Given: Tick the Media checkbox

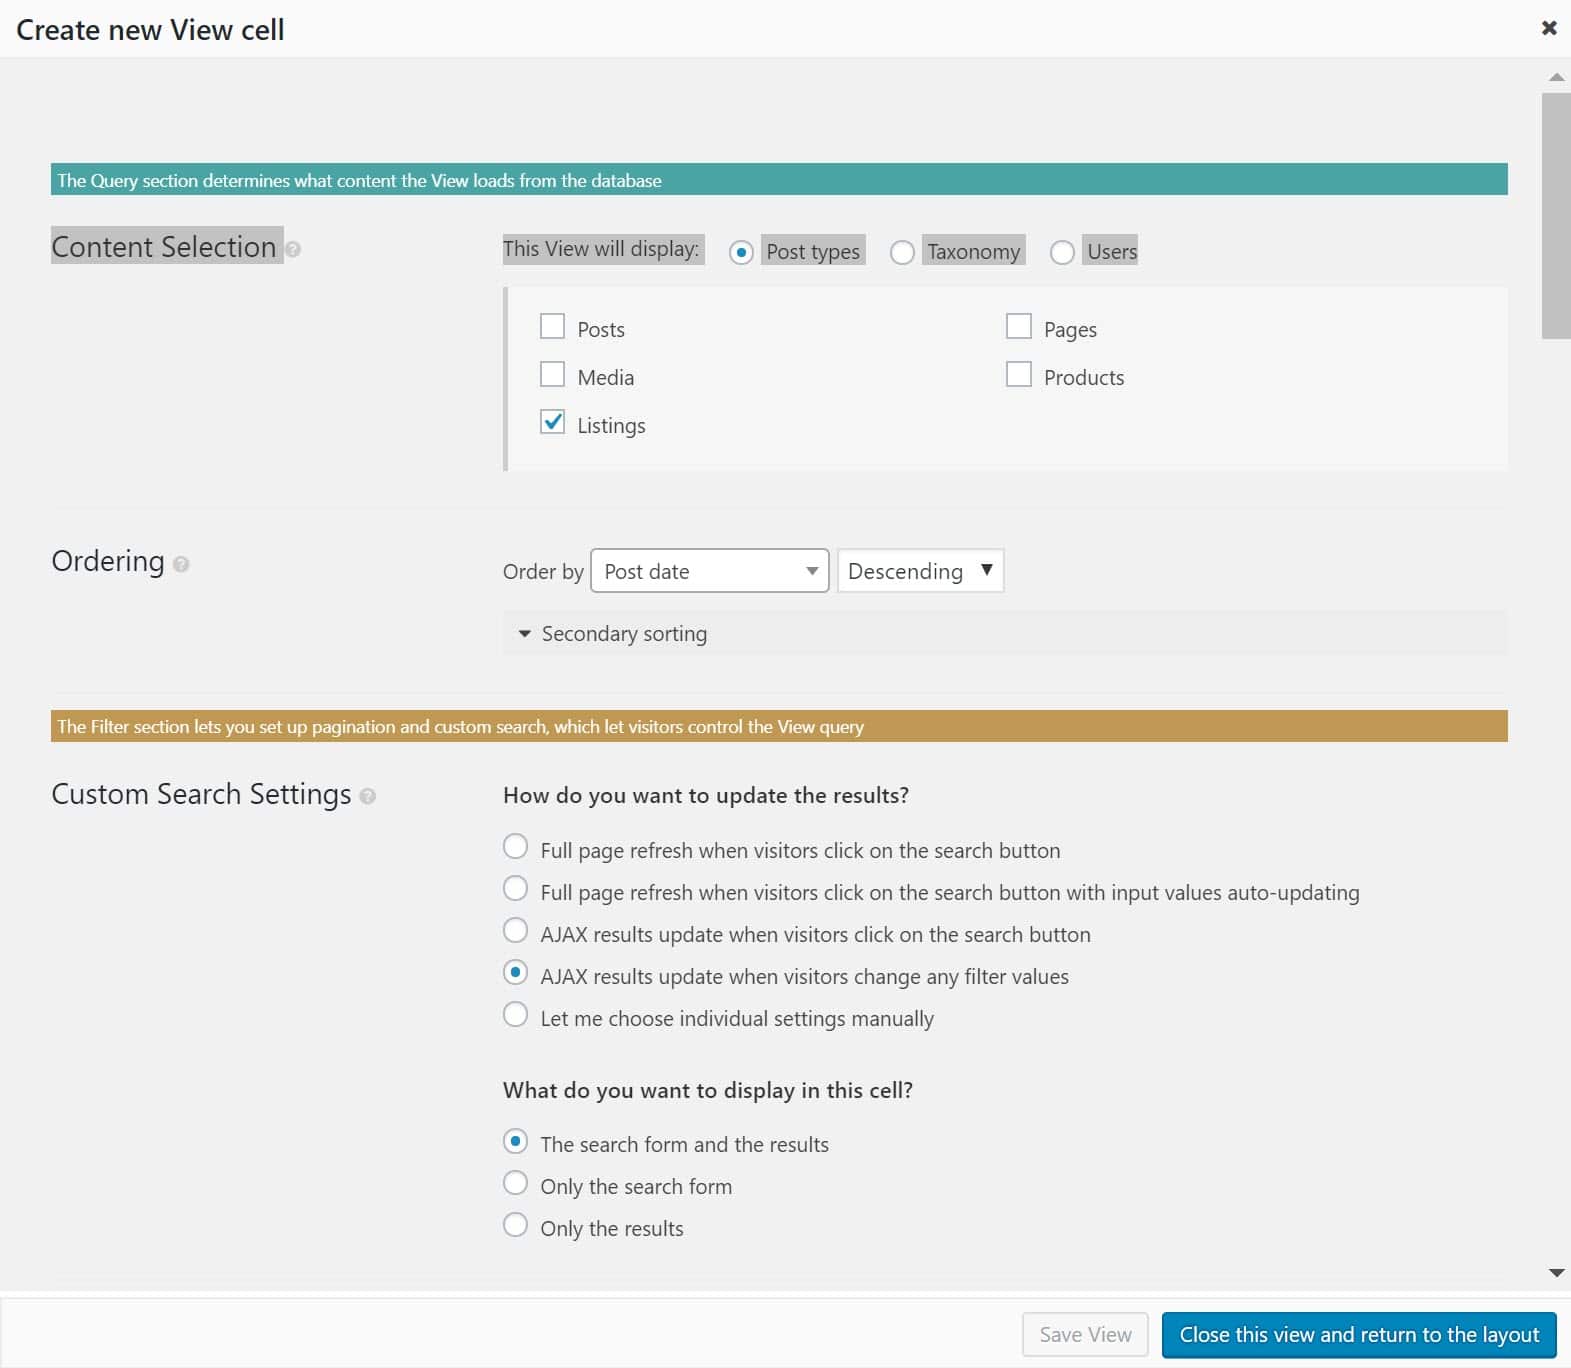Looking at the screenshot, I should pos(552,375).
